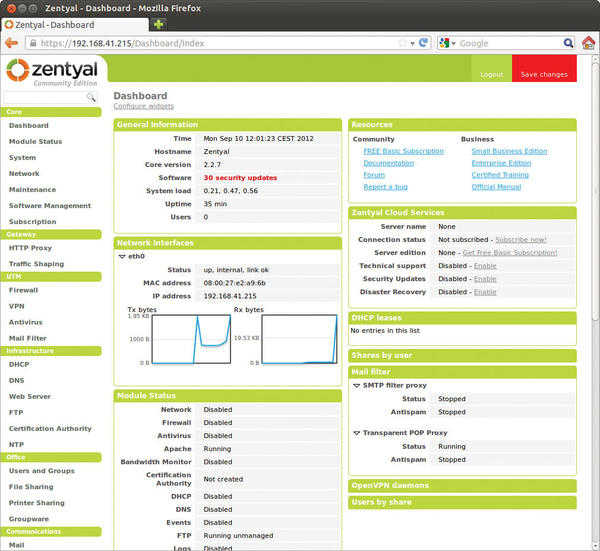Open Subscription in sidebar
The width and height of the screenshot is (600, 551).
(33, 222)
